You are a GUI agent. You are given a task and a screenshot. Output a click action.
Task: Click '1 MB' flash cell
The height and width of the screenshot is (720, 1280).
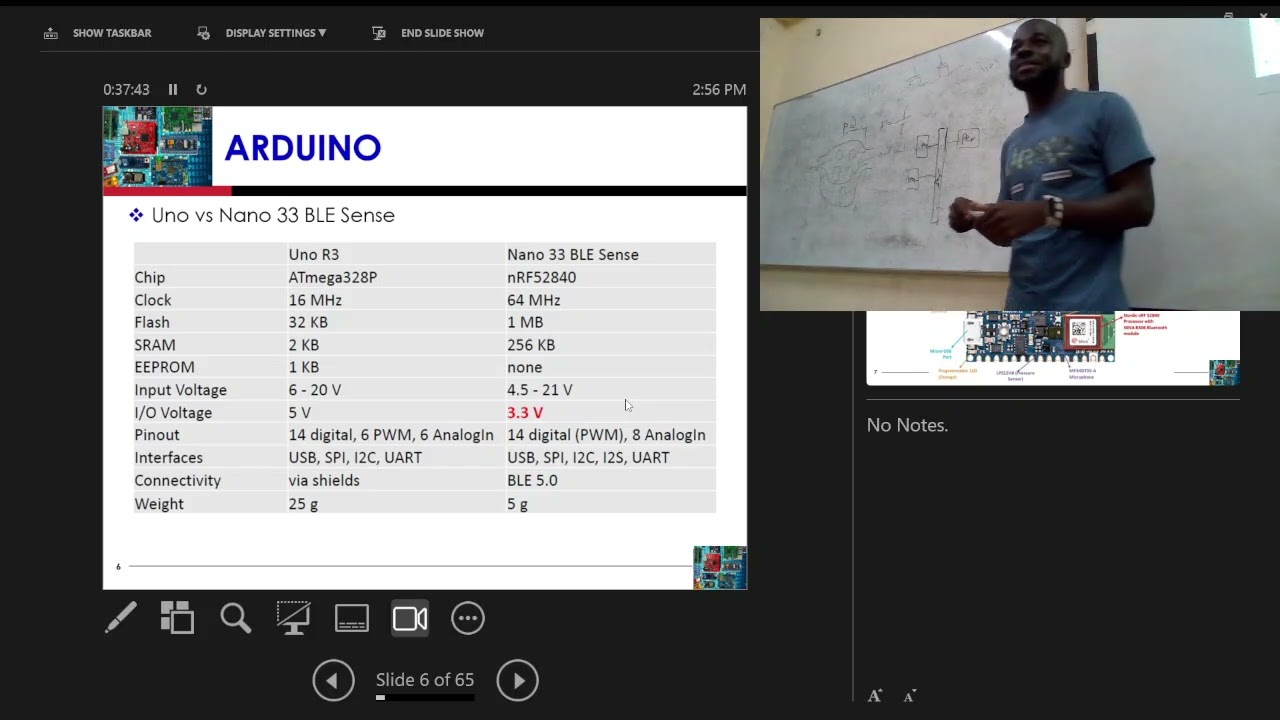[x=525, y=322]
